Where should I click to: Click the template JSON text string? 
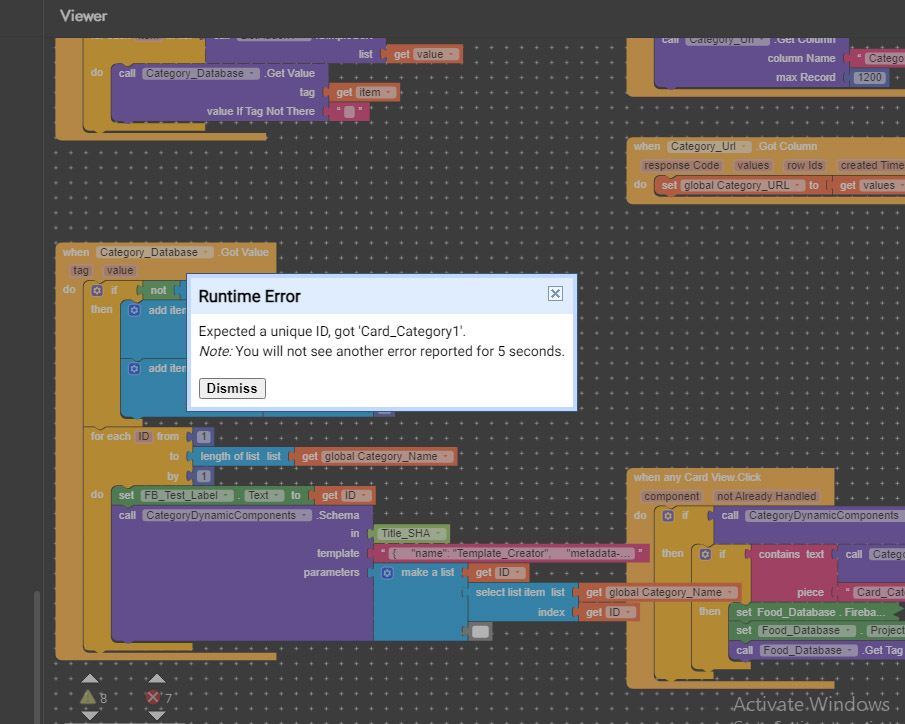tap(511, 553)
